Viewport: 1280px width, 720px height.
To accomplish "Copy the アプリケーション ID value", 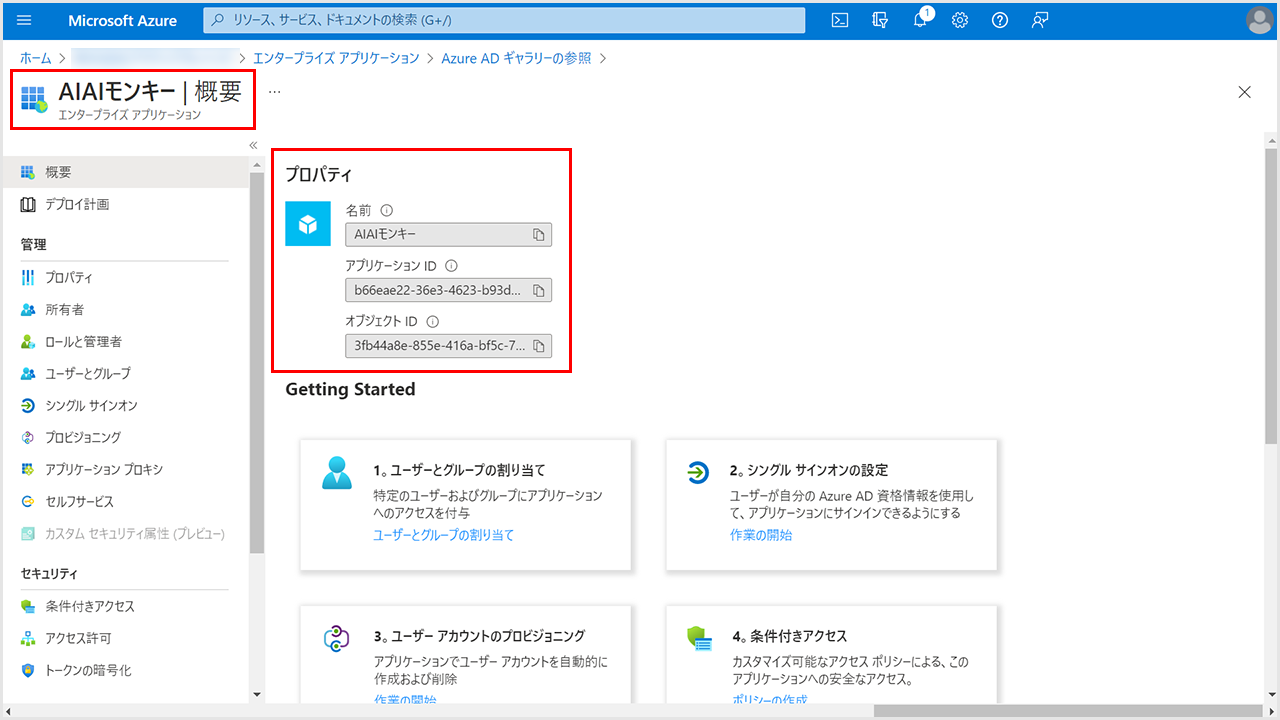I will (538, 291).
